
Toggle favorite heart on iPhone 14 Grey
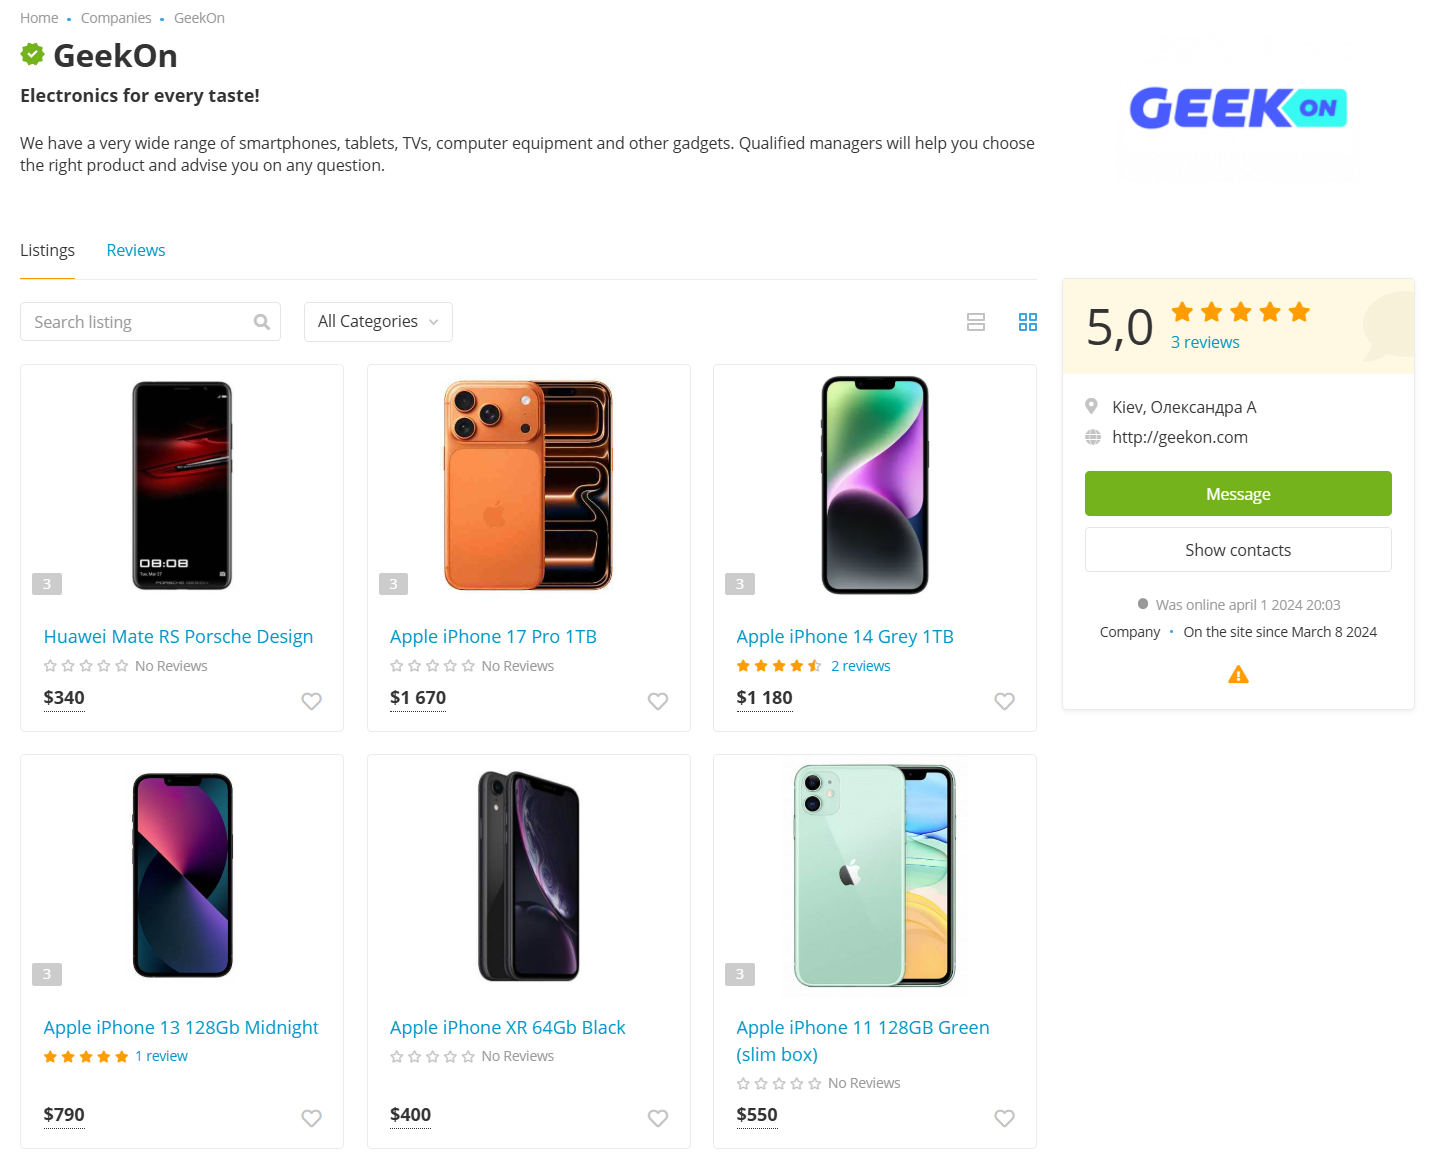[1004, 701]
